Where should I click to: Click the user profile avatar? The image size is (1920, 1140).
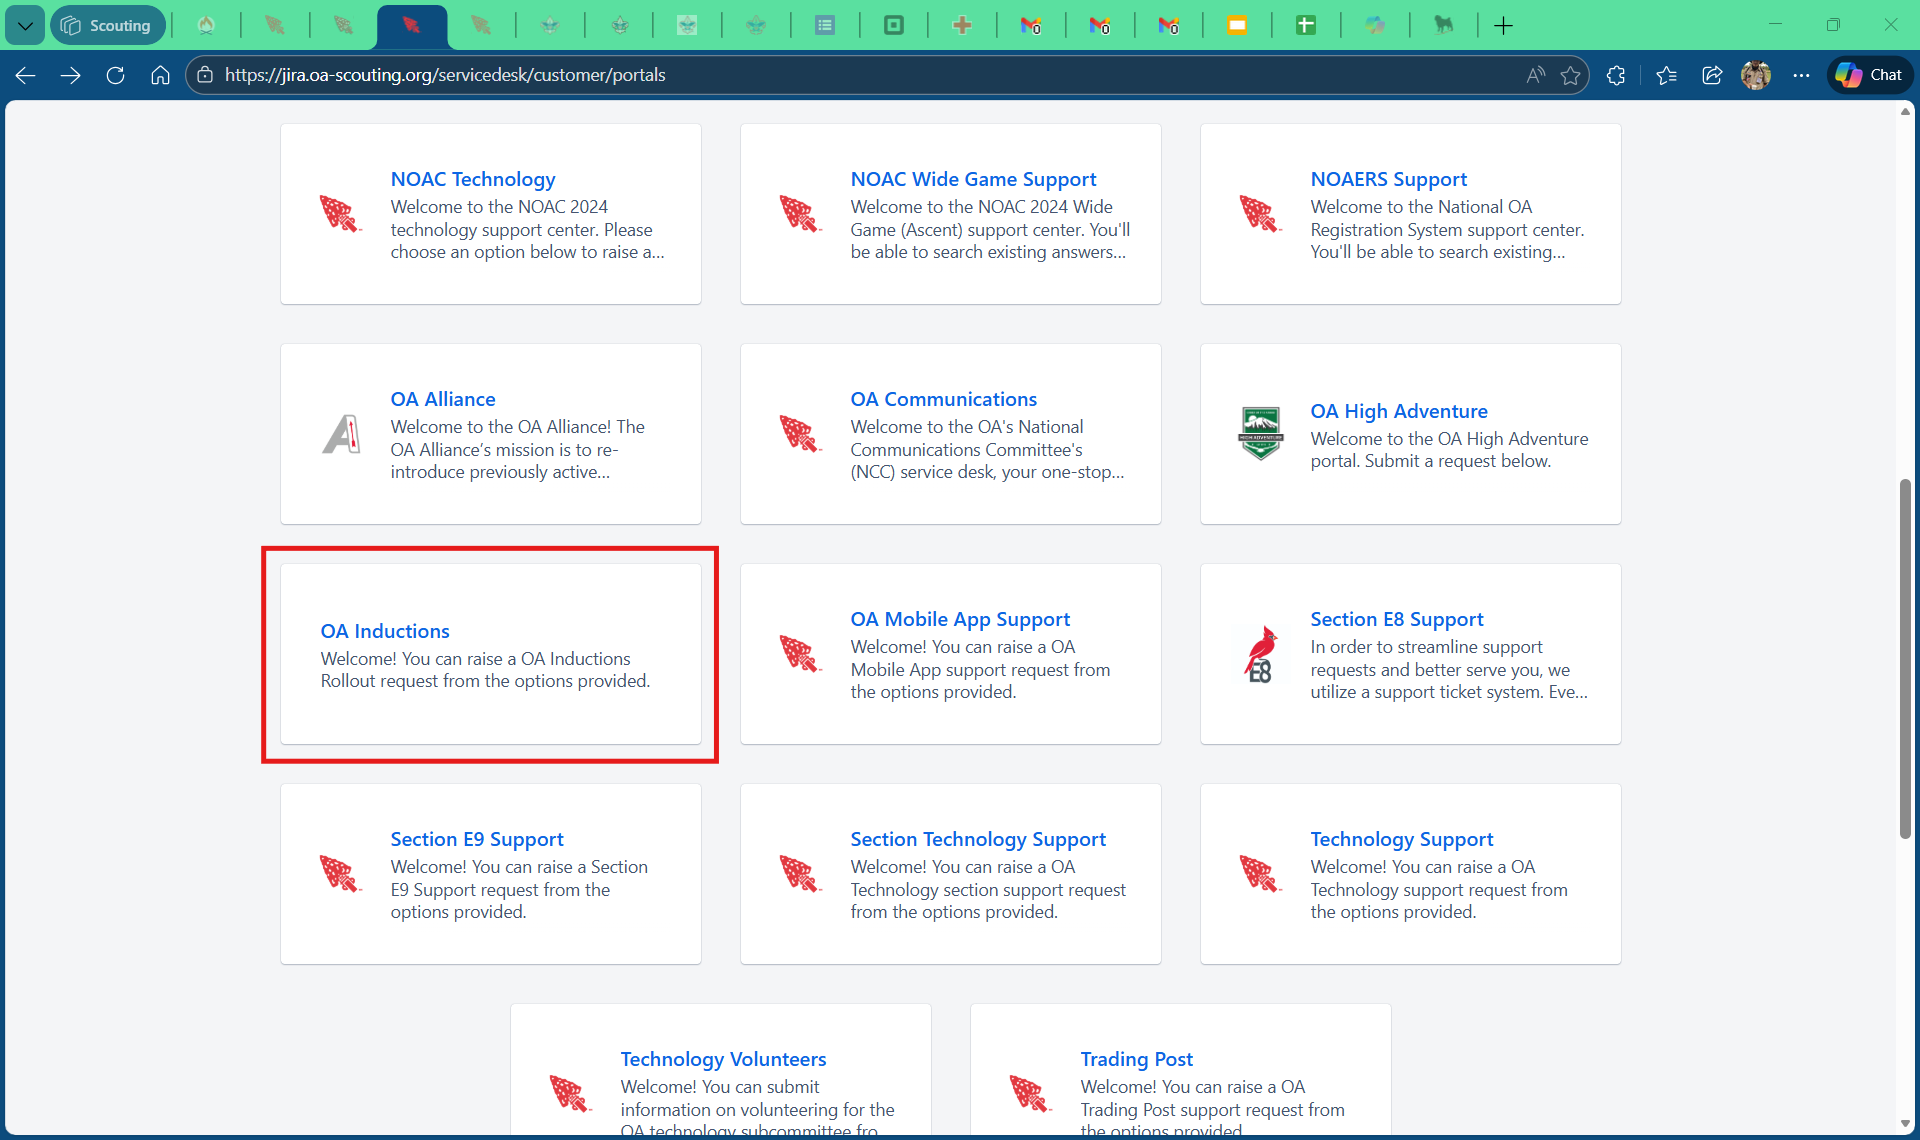tap(1756, 75)
